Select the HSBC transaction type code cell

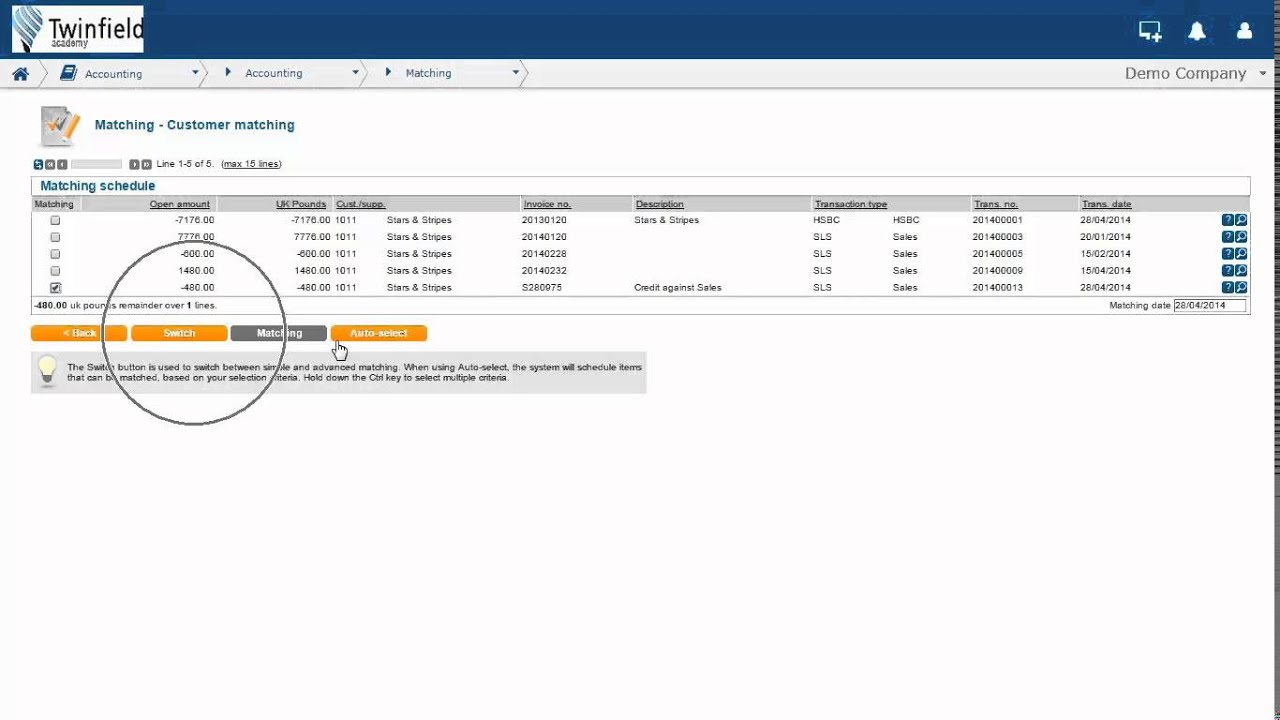(x=827, y=220)
